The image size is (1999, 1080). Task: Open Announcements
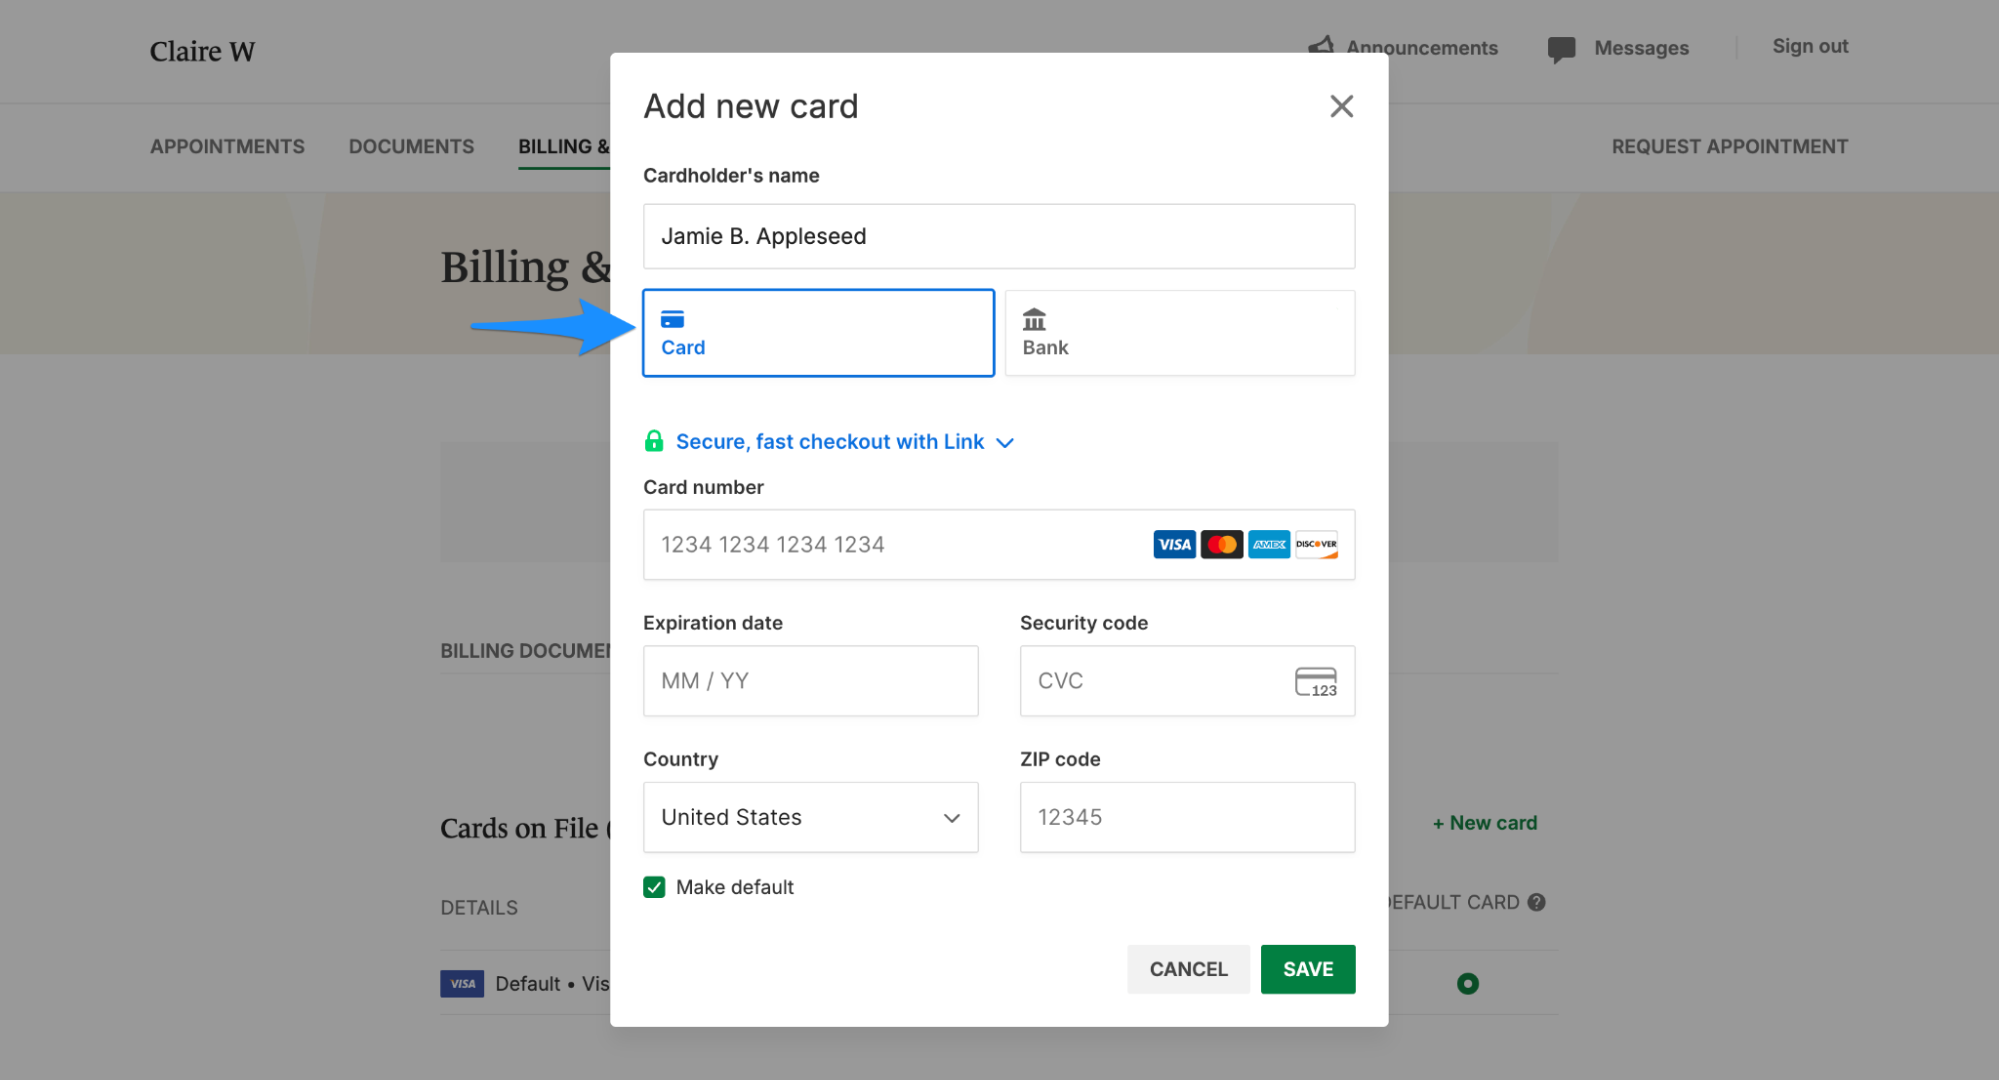click(1421, 48)
